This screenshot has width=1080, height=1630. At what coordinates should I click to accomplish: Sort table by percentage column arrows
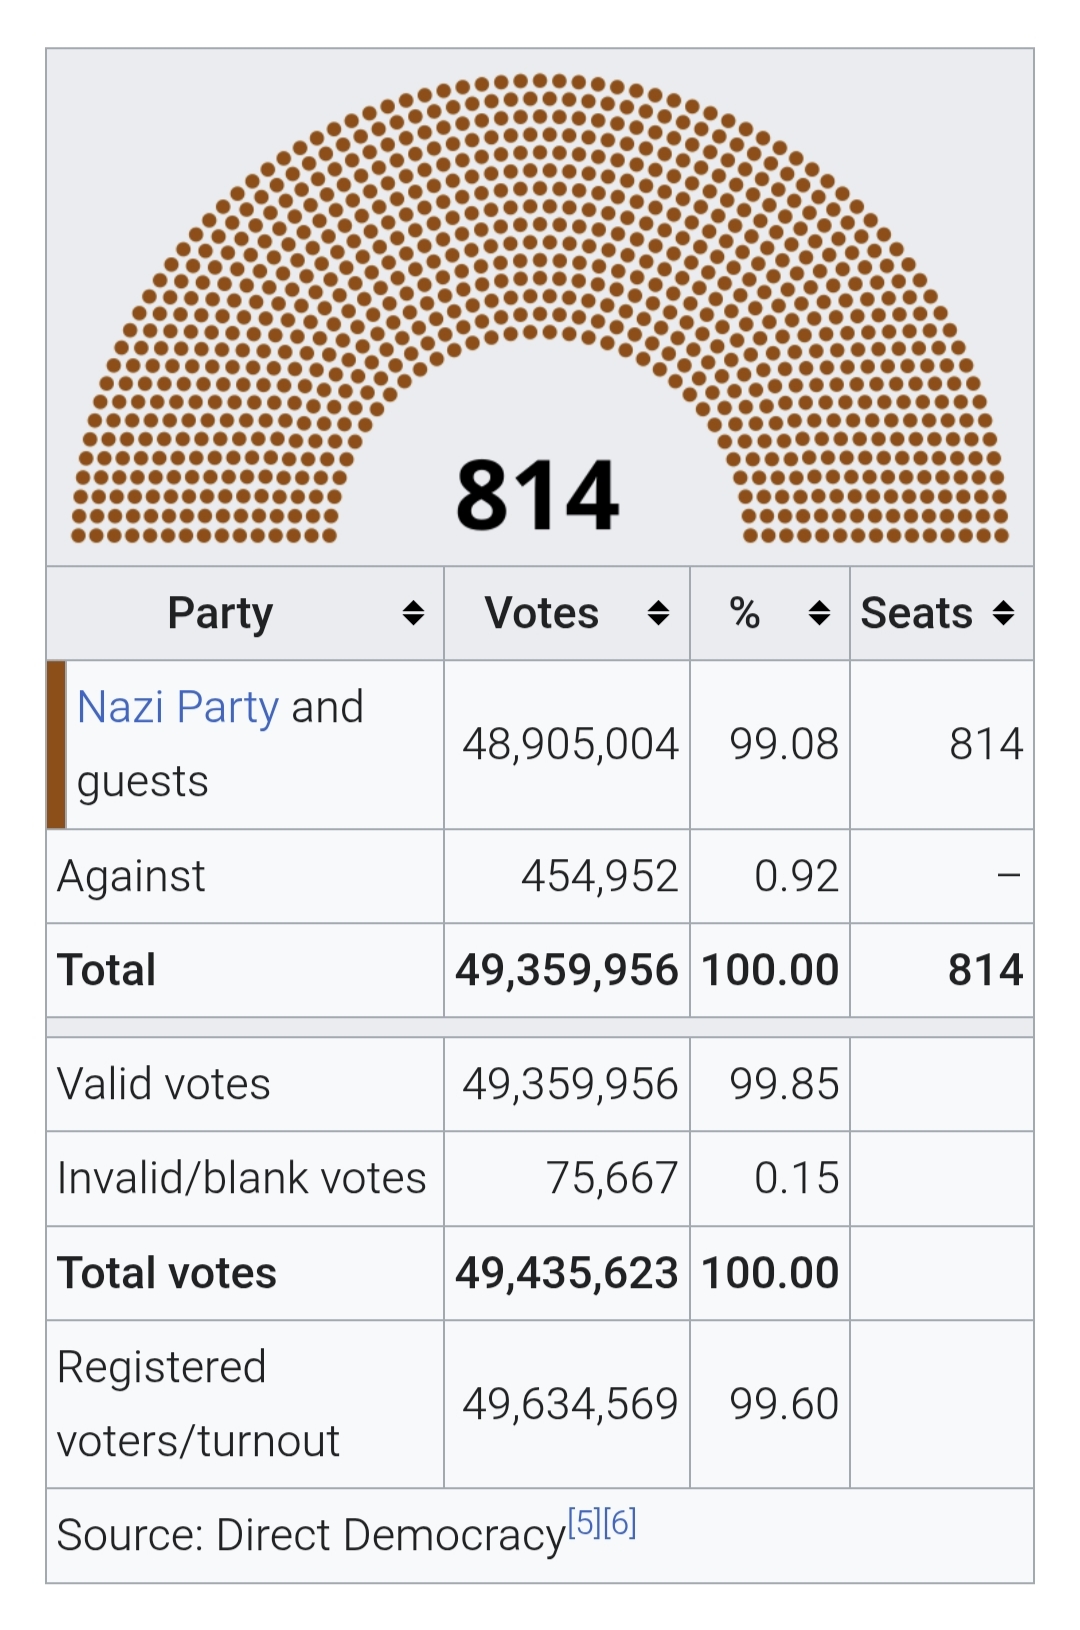pos(819,613)
